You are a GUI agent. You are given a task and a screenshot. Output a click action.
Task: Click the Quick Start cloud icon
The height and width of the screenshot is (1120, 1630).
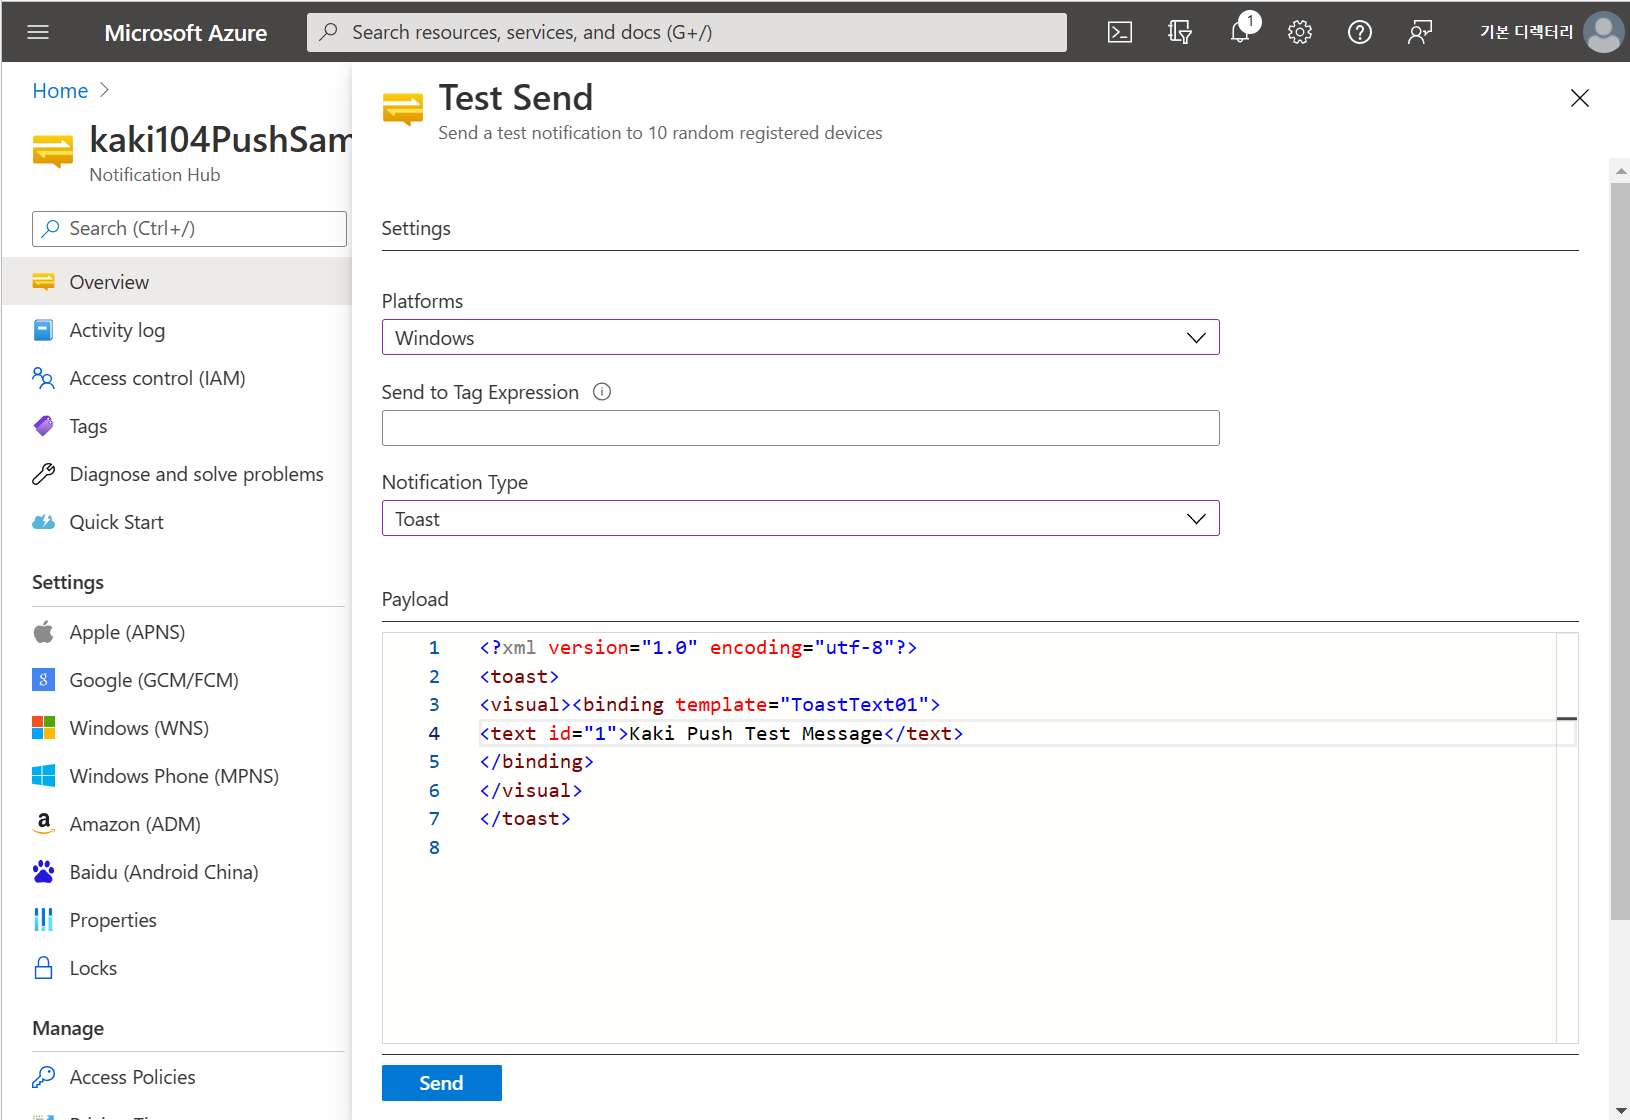43,522
